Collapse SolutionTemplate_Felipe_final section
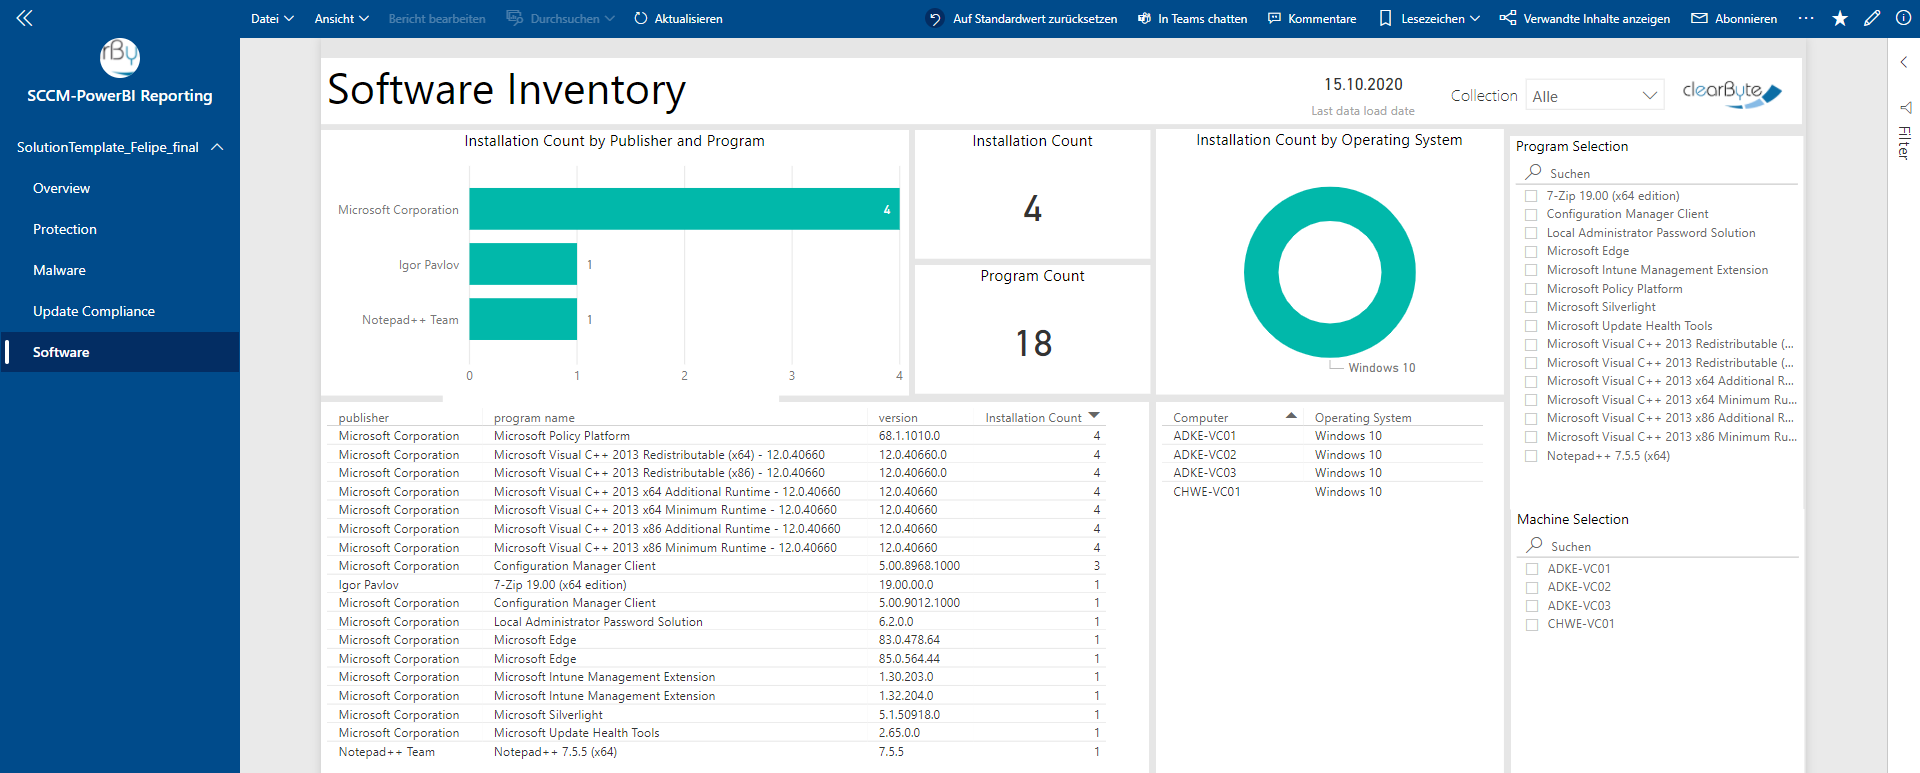 point(217,147)
